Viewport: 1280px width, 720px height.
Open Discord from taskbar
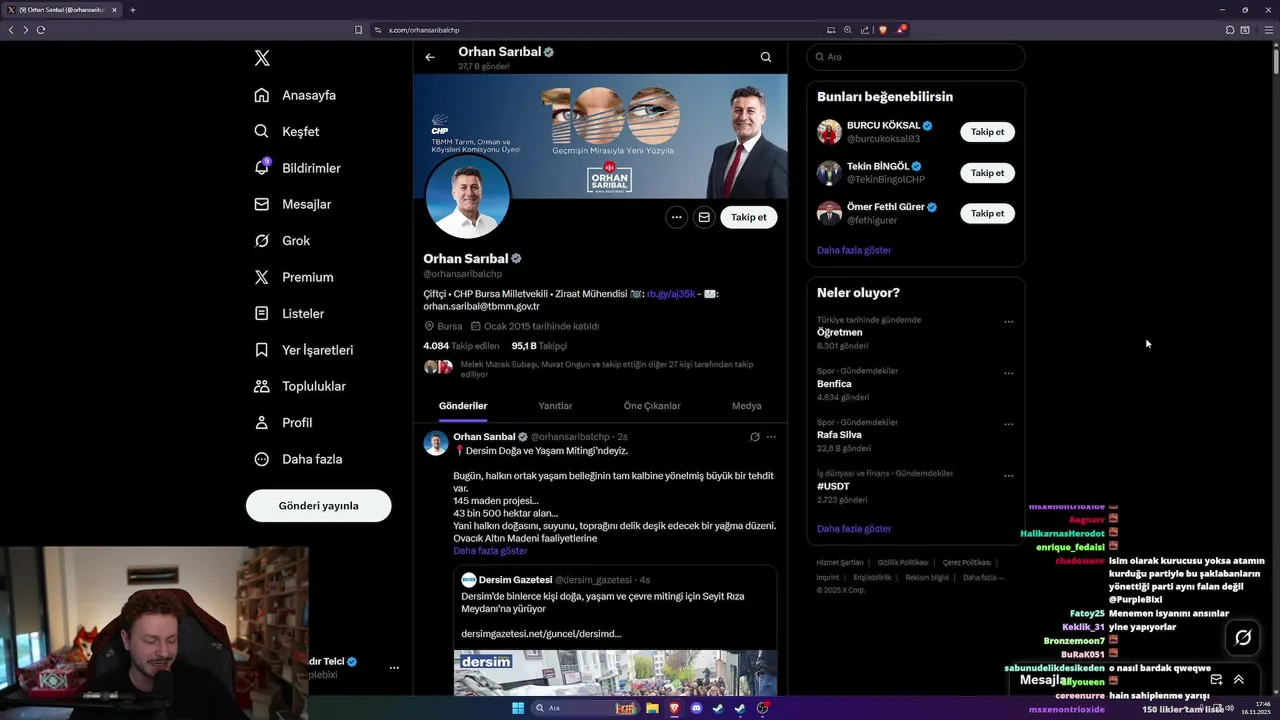pos(696,708)
